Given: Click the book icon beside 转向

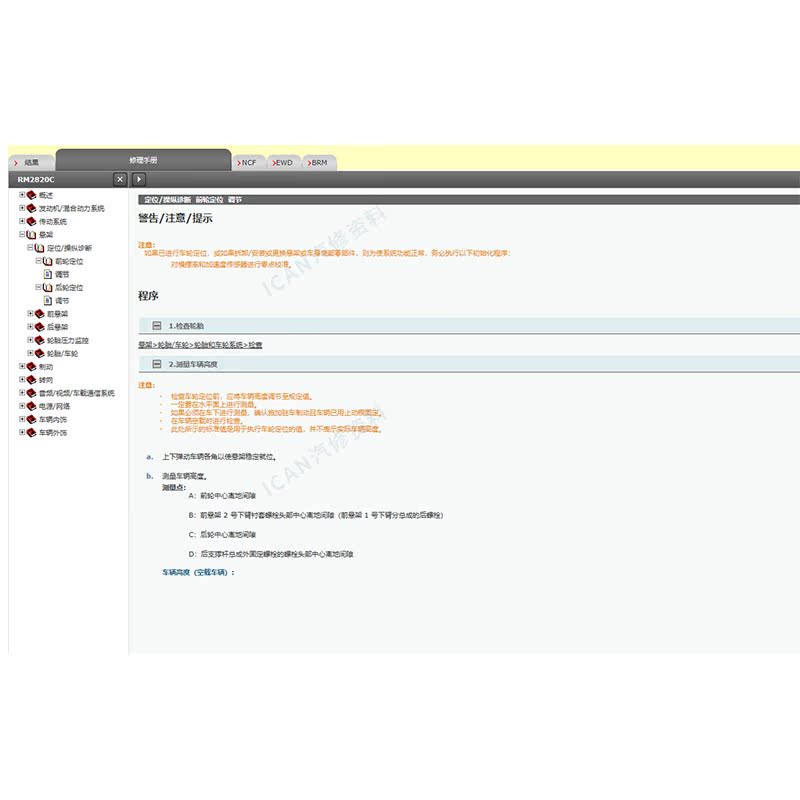Looking at the screenshot, I should click(31, 380).
